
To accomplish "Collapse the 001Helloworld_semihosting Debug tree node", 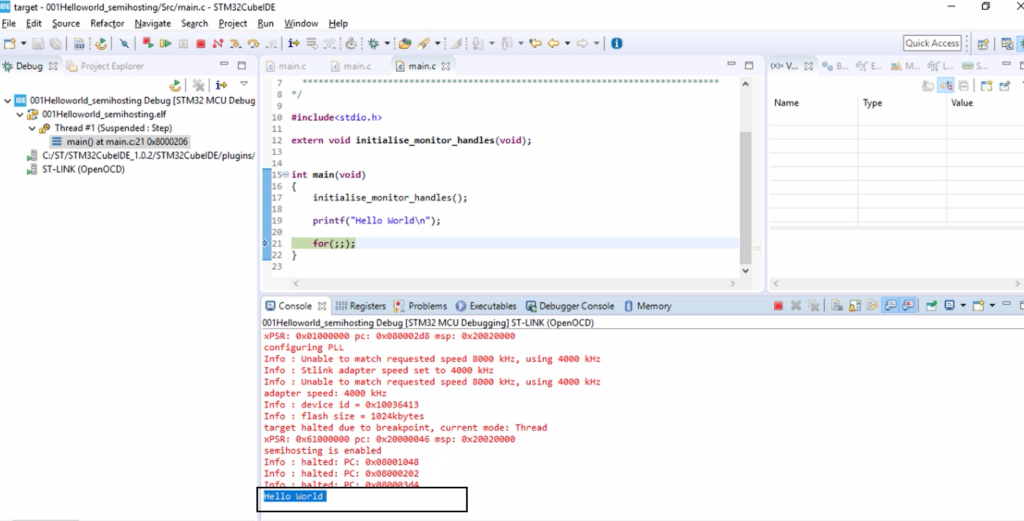I will tap(7, 101).
